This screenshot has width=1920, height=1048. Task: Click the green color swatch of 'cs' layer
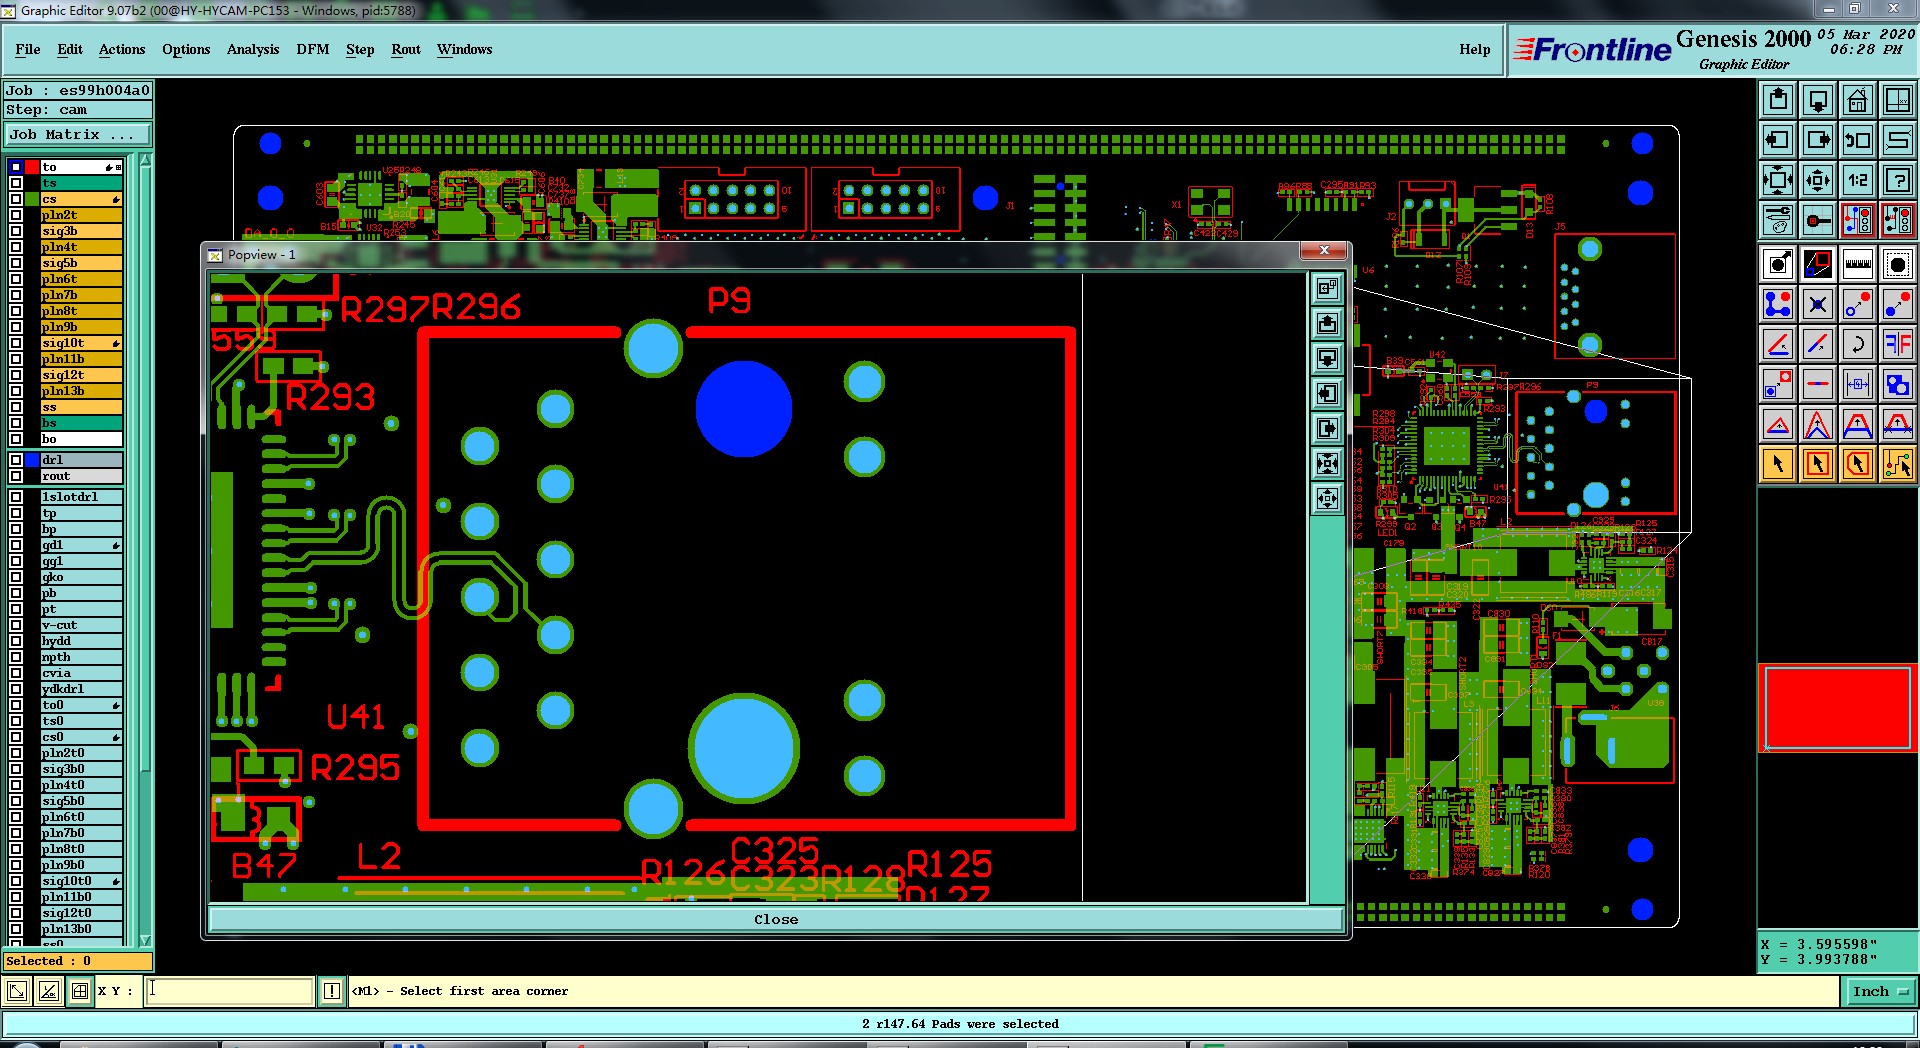tap(32, 199)
